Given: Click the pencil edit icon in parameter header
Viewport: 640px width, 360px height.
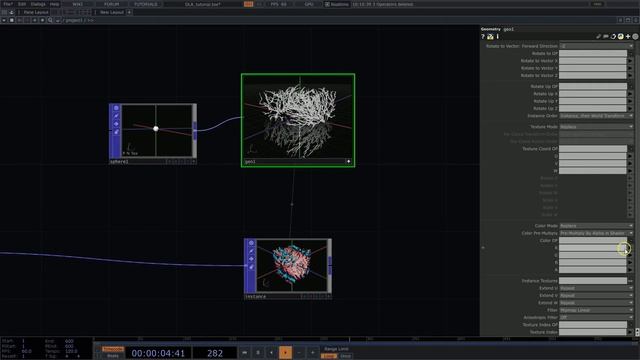Looking at the screenshot, I should point(598,37).
